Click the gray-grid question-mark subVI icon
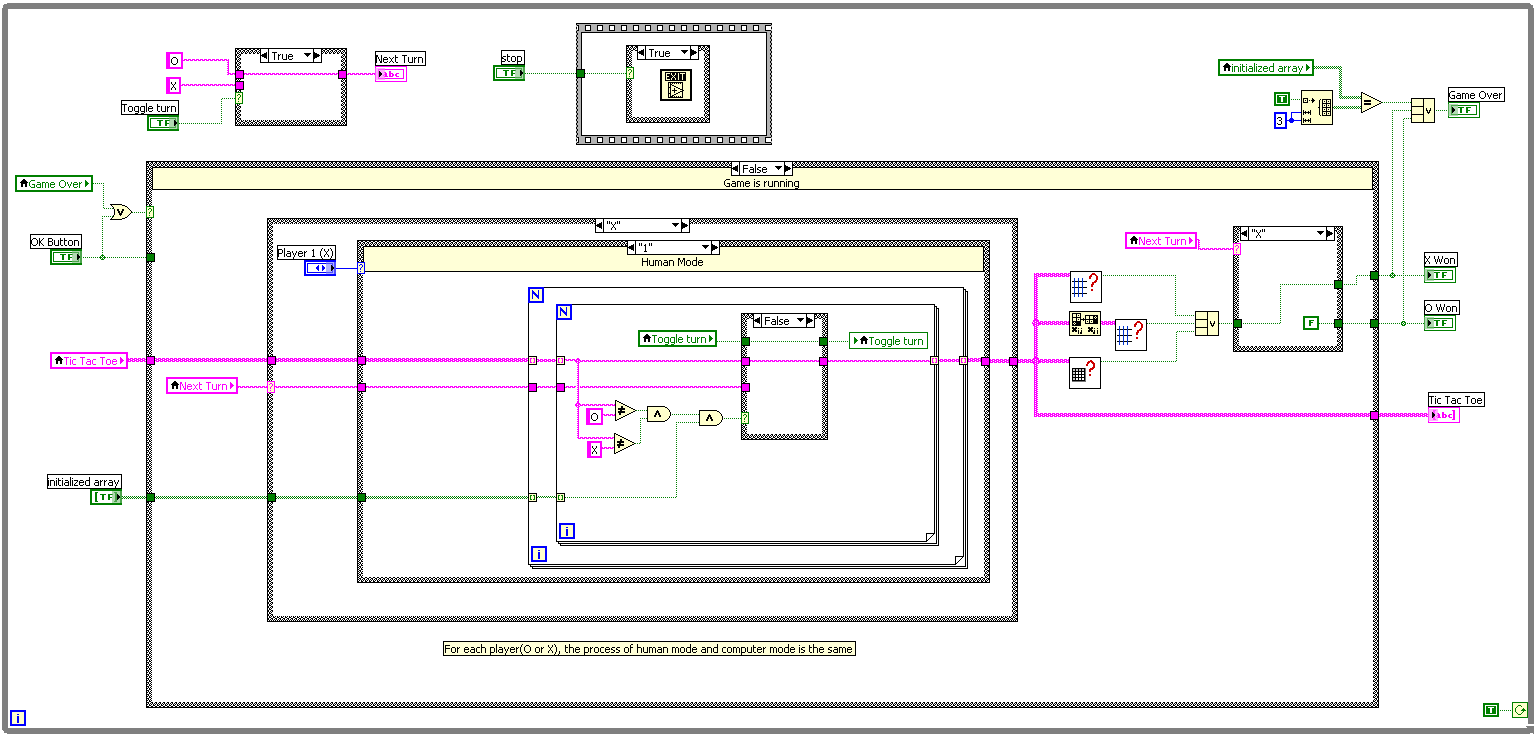1536x736 pixels. [x=1085, y=372]
